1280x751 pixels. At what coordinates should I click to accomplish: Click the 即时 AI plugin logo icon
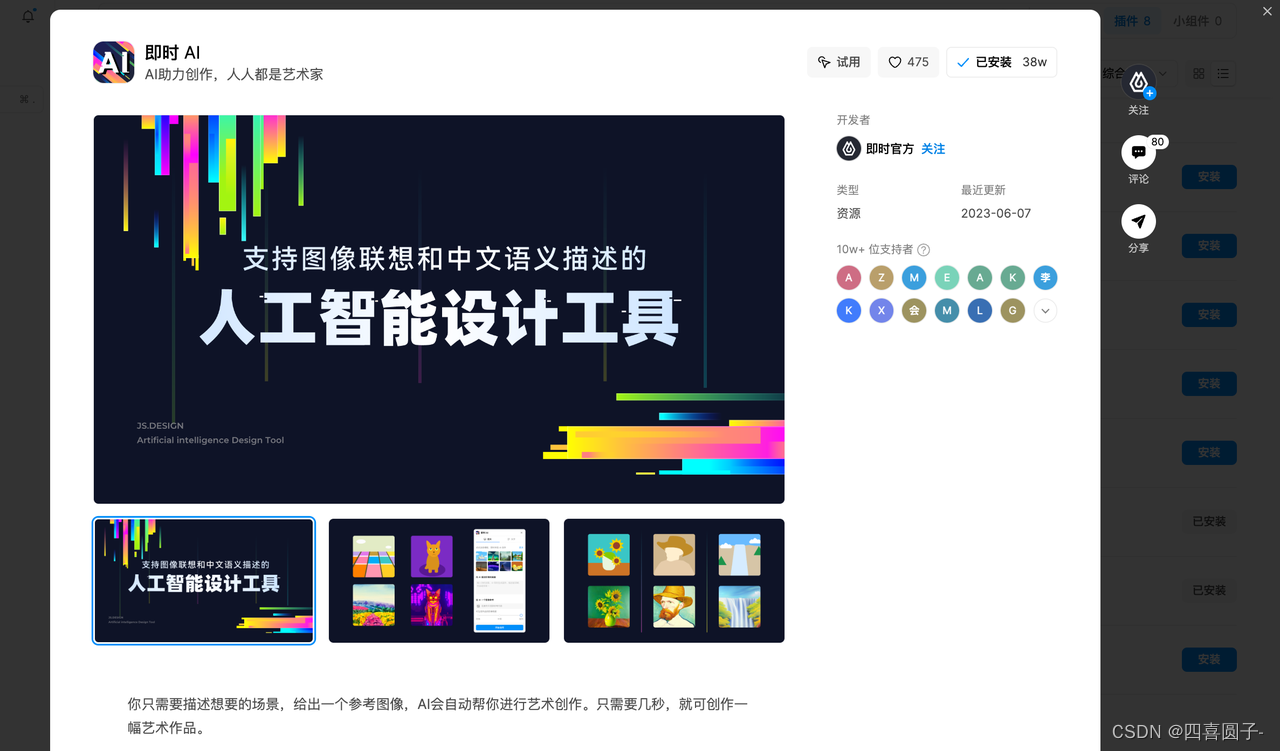[x=113, y=62]
